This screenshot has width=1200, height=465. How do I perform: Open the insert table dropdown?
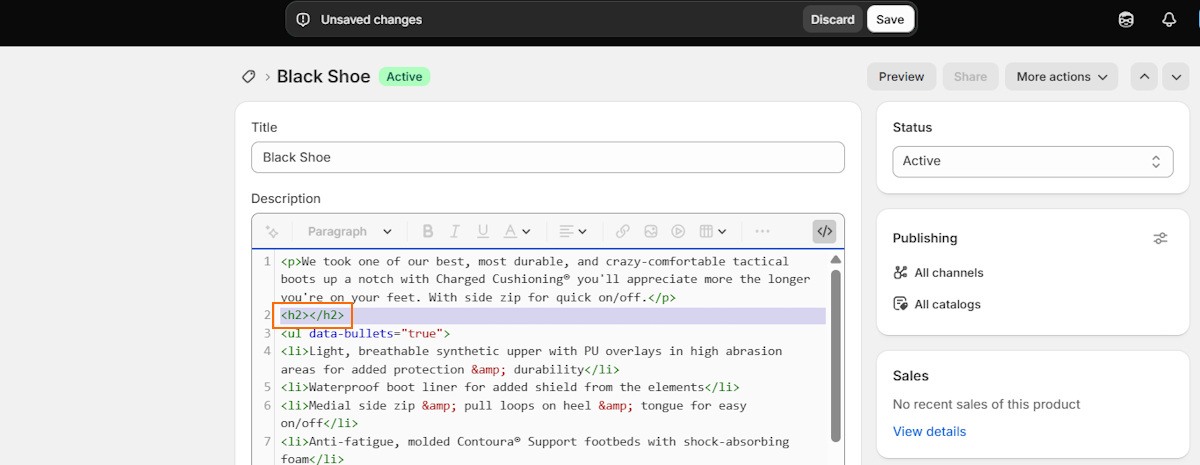[713, 231]
